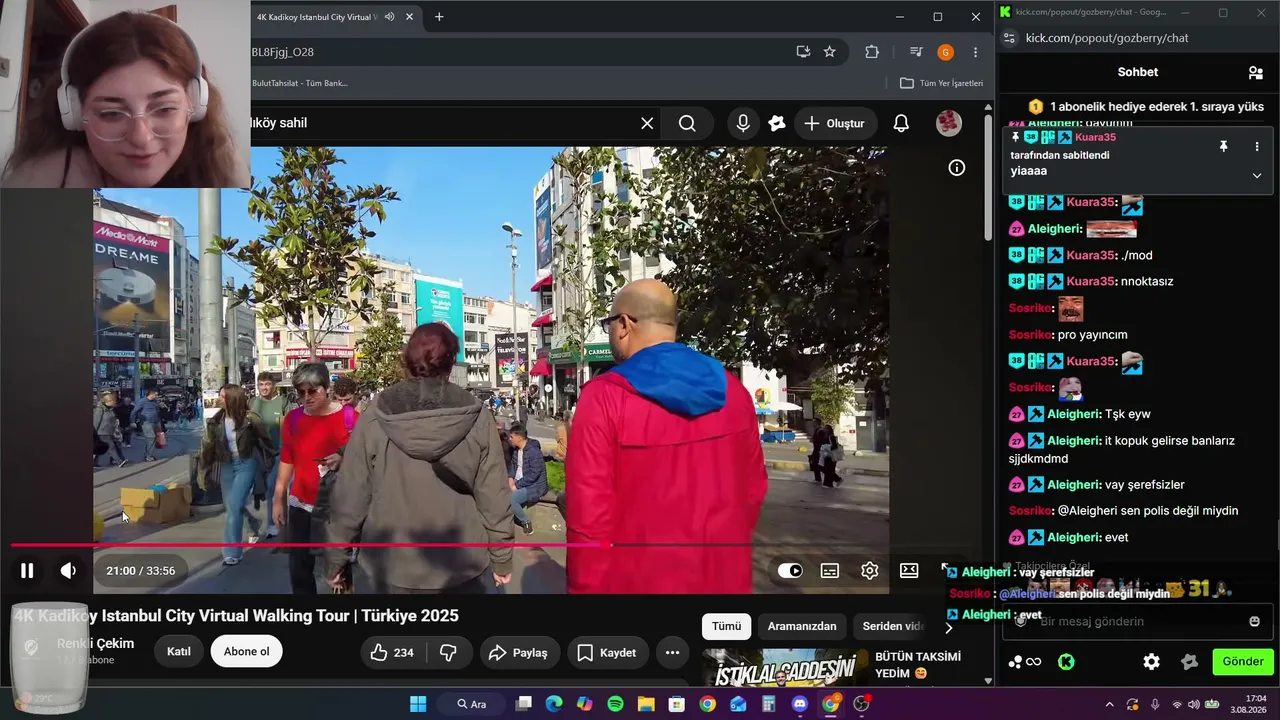Screen dimensions: 1280x720
Task: Open a new Chrome tab
Action: [x=439, y=17]
